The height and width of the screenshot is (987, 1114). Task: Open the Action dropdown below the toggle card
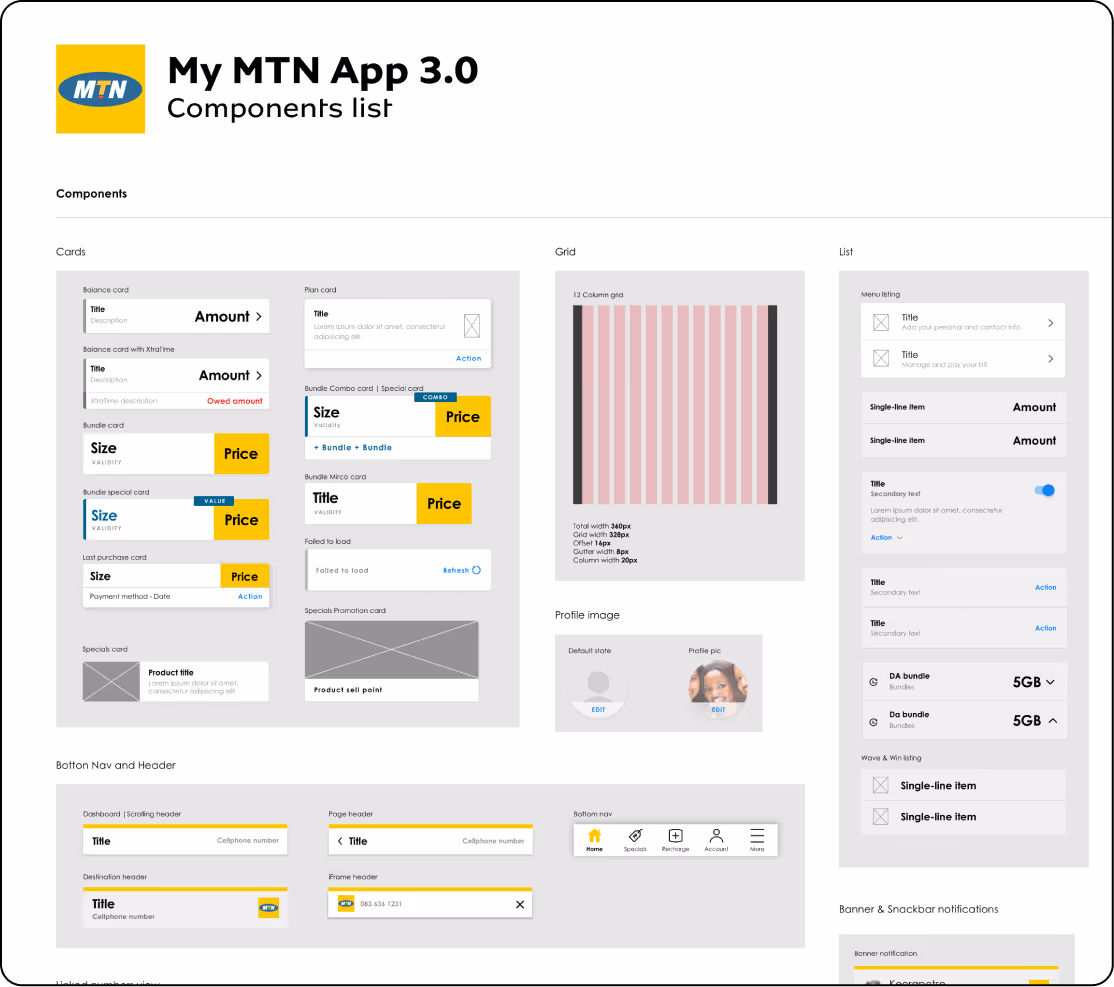[x=884, y=537]
